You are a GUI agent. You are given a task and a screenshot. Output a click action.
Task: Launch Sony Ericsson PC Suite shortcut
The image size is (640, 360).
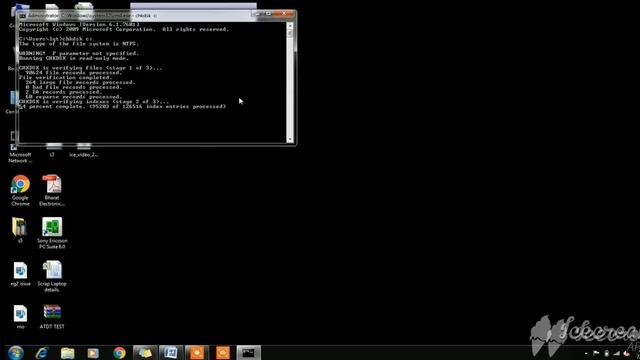(x=52, y=233)
